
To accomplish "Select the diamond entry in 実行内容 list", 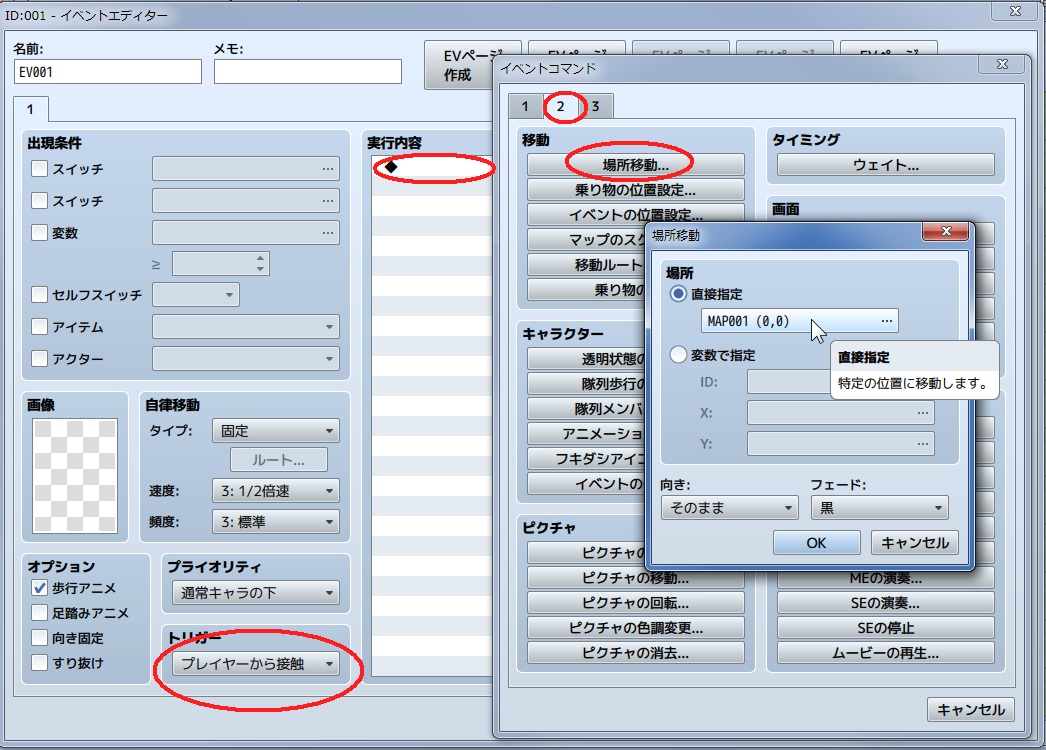I will coord(391,167).
